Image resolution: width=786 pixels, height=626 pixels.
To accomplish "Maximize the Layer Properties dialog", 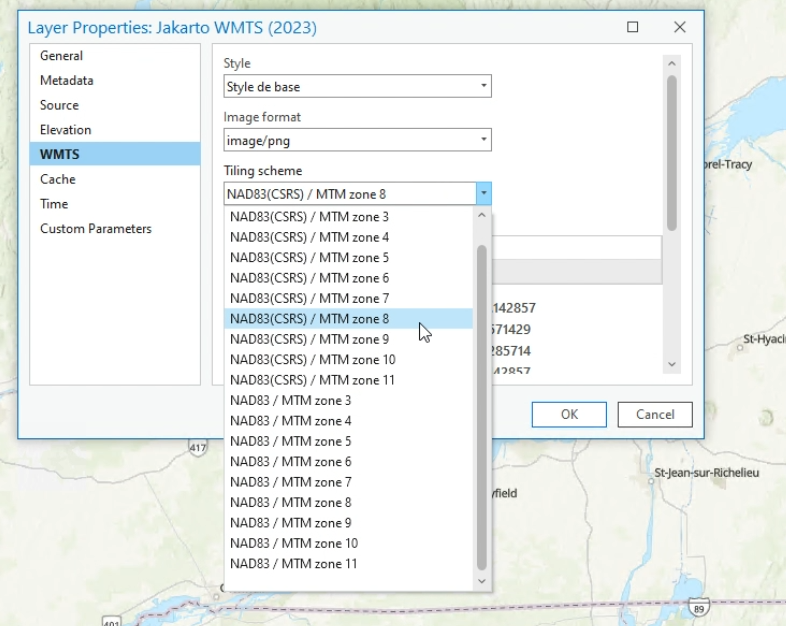I will [633, 27].
